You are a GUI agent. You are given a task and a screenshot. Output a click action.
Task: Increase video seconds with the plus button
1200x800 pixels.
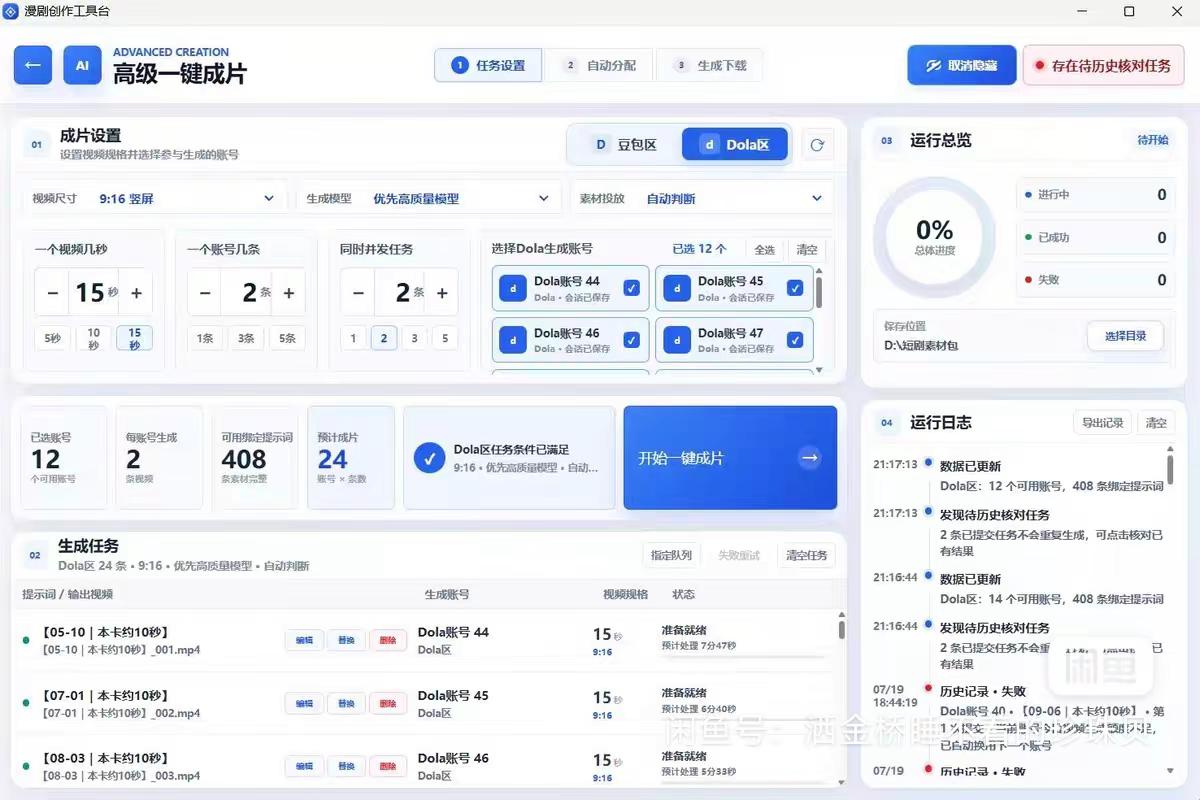pos(136,293)
